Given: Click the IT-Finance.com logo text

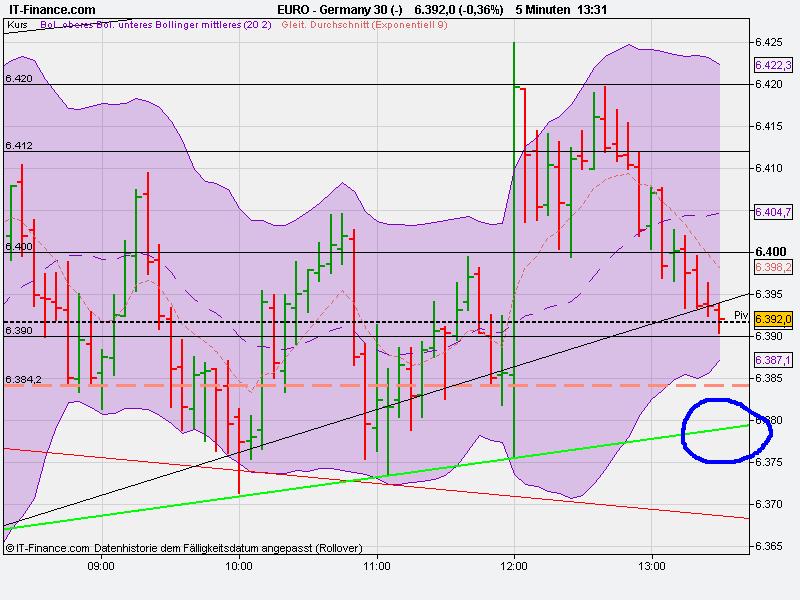Looking at the screenshot, I should click(x=50, y=8).
